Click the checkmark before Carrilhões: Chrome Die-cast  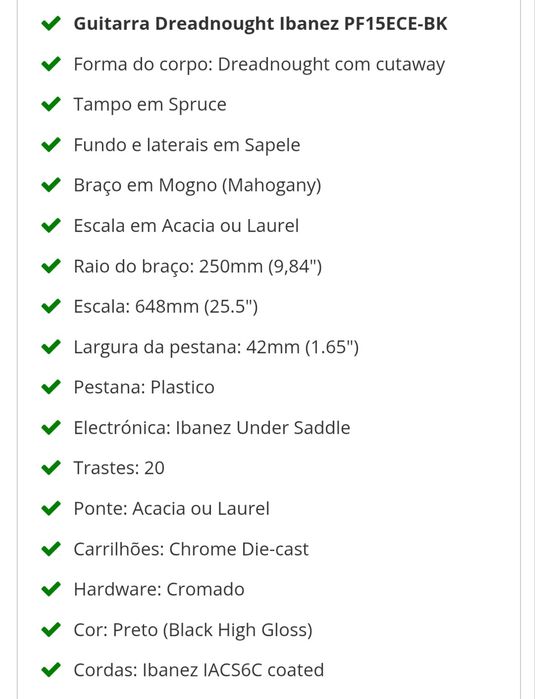pos(51,548)
